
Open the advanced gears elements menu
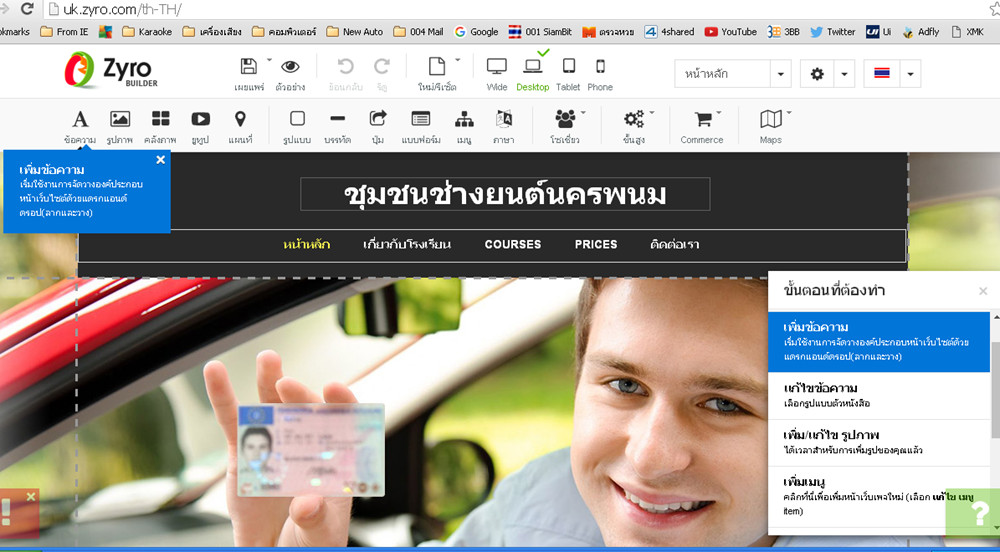(634, 119)
